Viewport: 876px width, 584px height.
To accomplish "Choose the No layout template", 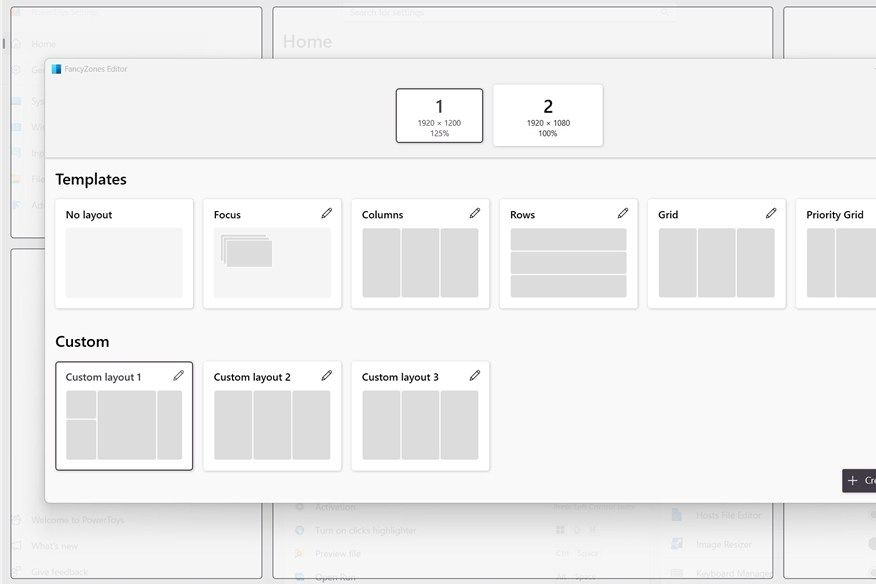I will (124, 254).
